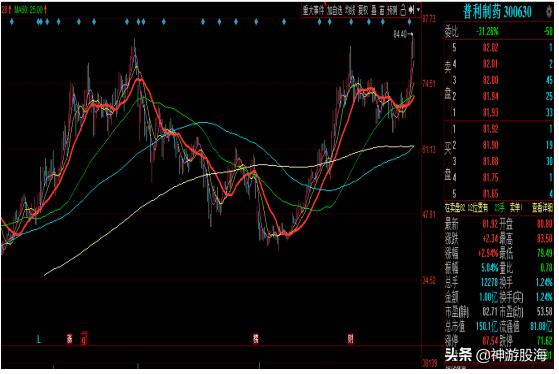Open the chart-type selector beside the lock
Screen dimensions: 559x374
pyautogui.click(x=411, y=10)
